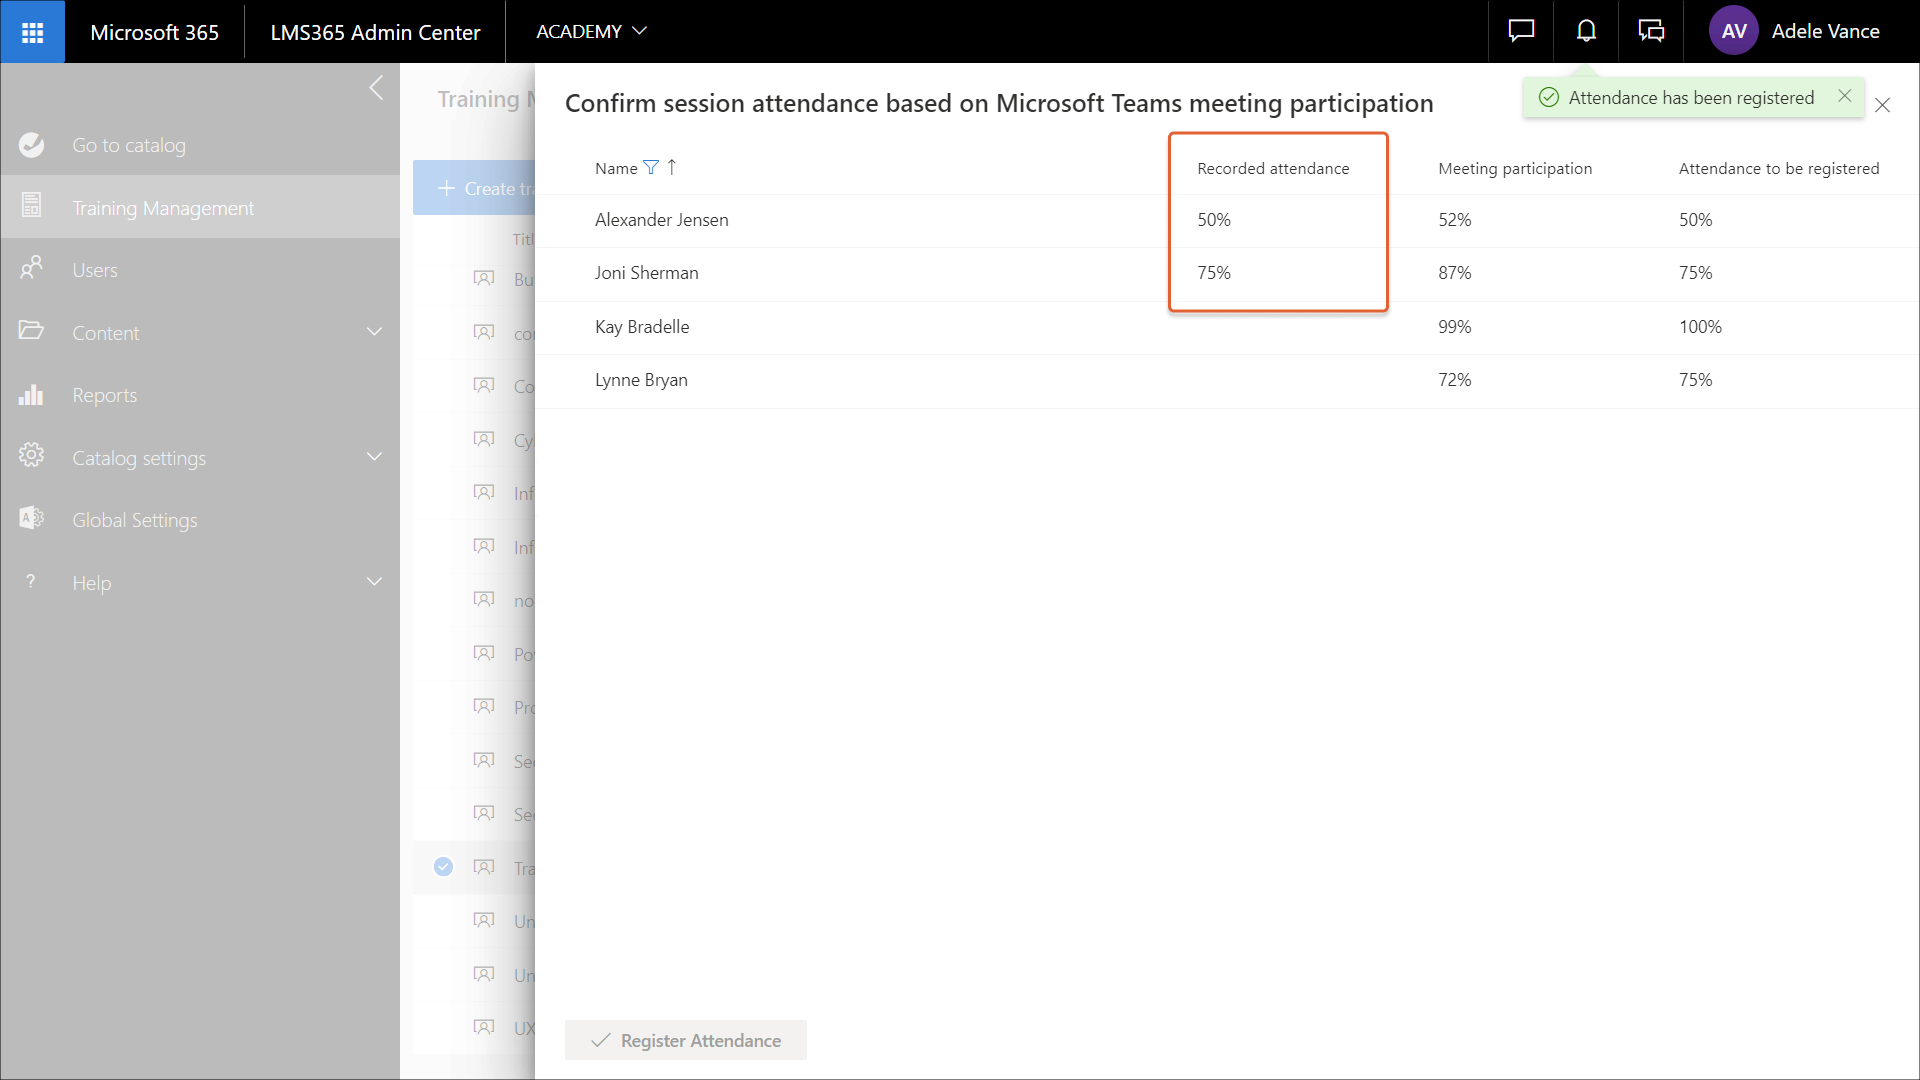Screen dimensions: 1920x1080
Task: Toggle the selected training row checkmark
Action: (x=443, y=867)
